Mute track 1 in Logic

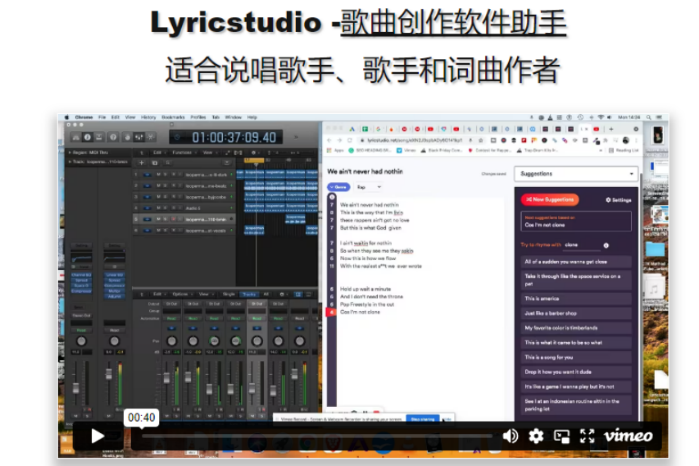[x=158, y=174]
